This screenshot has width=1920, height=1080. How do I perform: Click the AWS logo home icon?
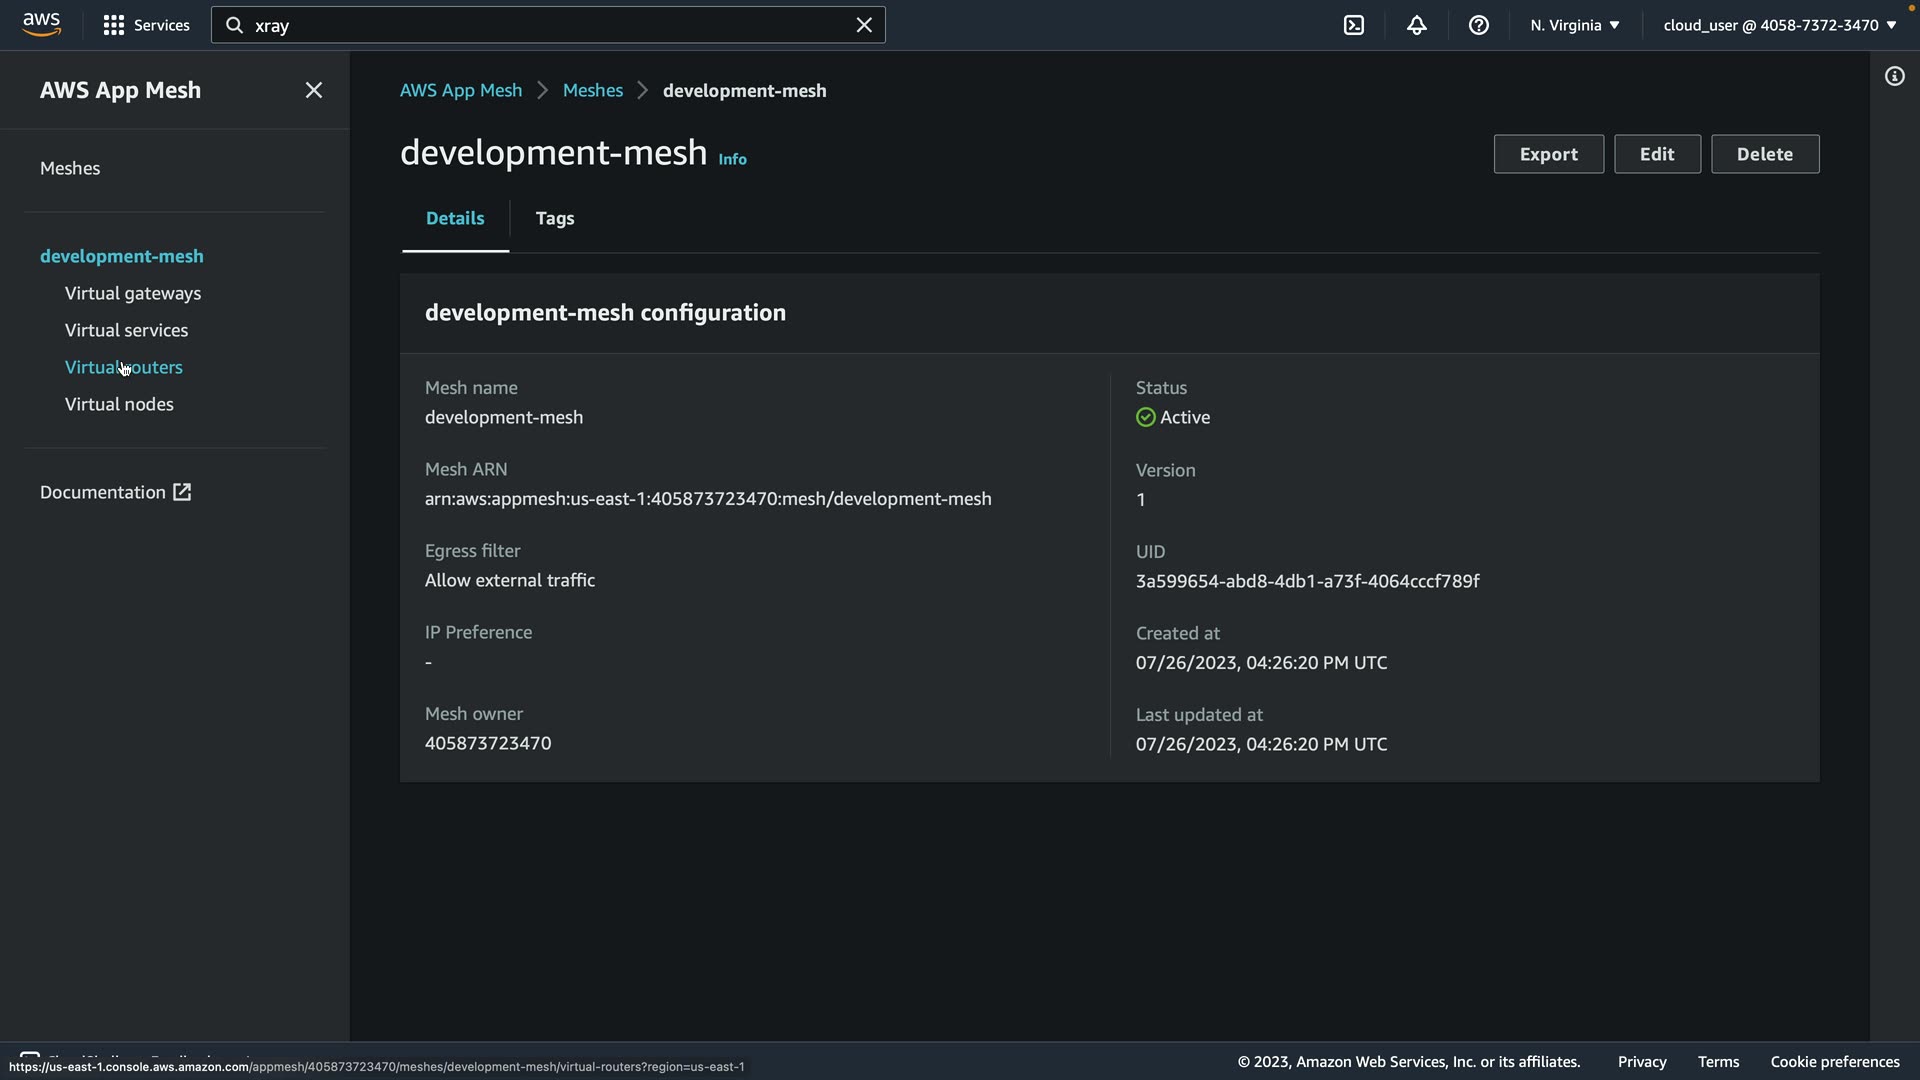pos(41,24)
